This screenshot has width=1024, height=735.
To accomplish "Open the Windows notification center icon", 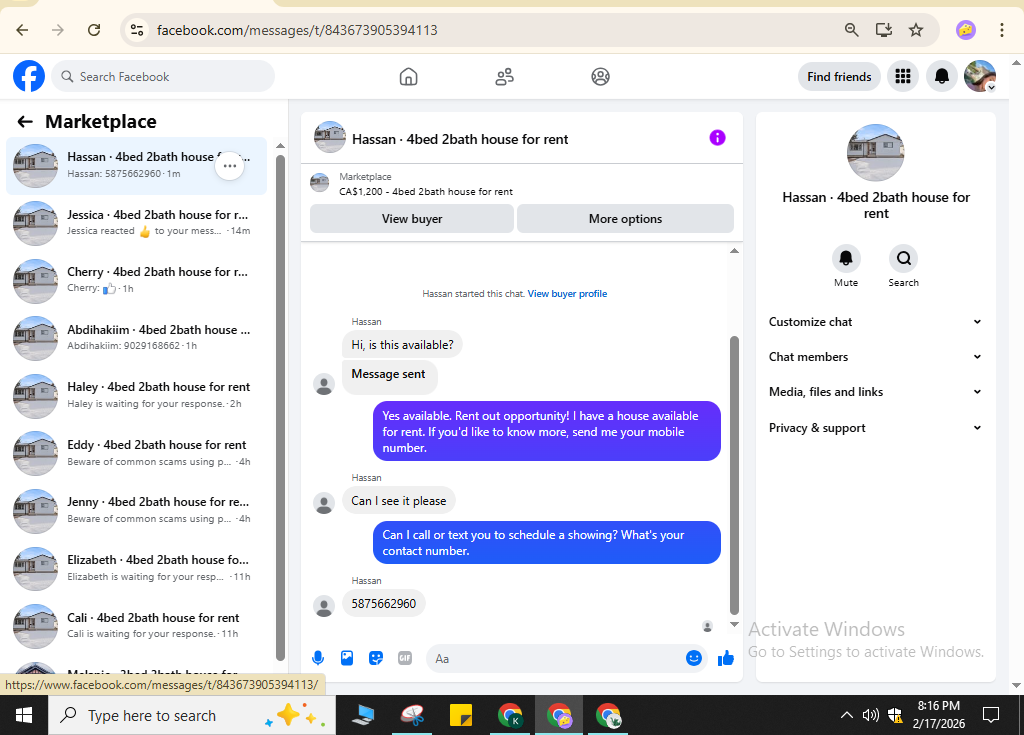I will pos(991,715).
